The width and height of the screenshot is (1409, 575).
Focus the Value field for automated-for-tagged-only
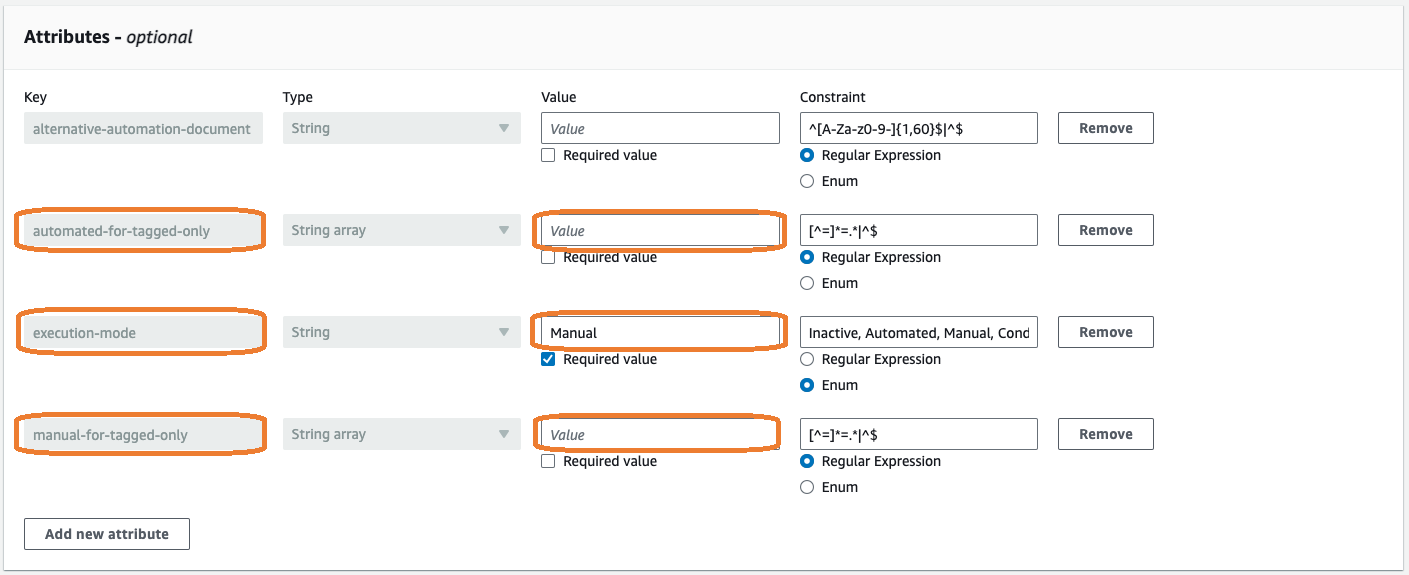click(659, 230)
